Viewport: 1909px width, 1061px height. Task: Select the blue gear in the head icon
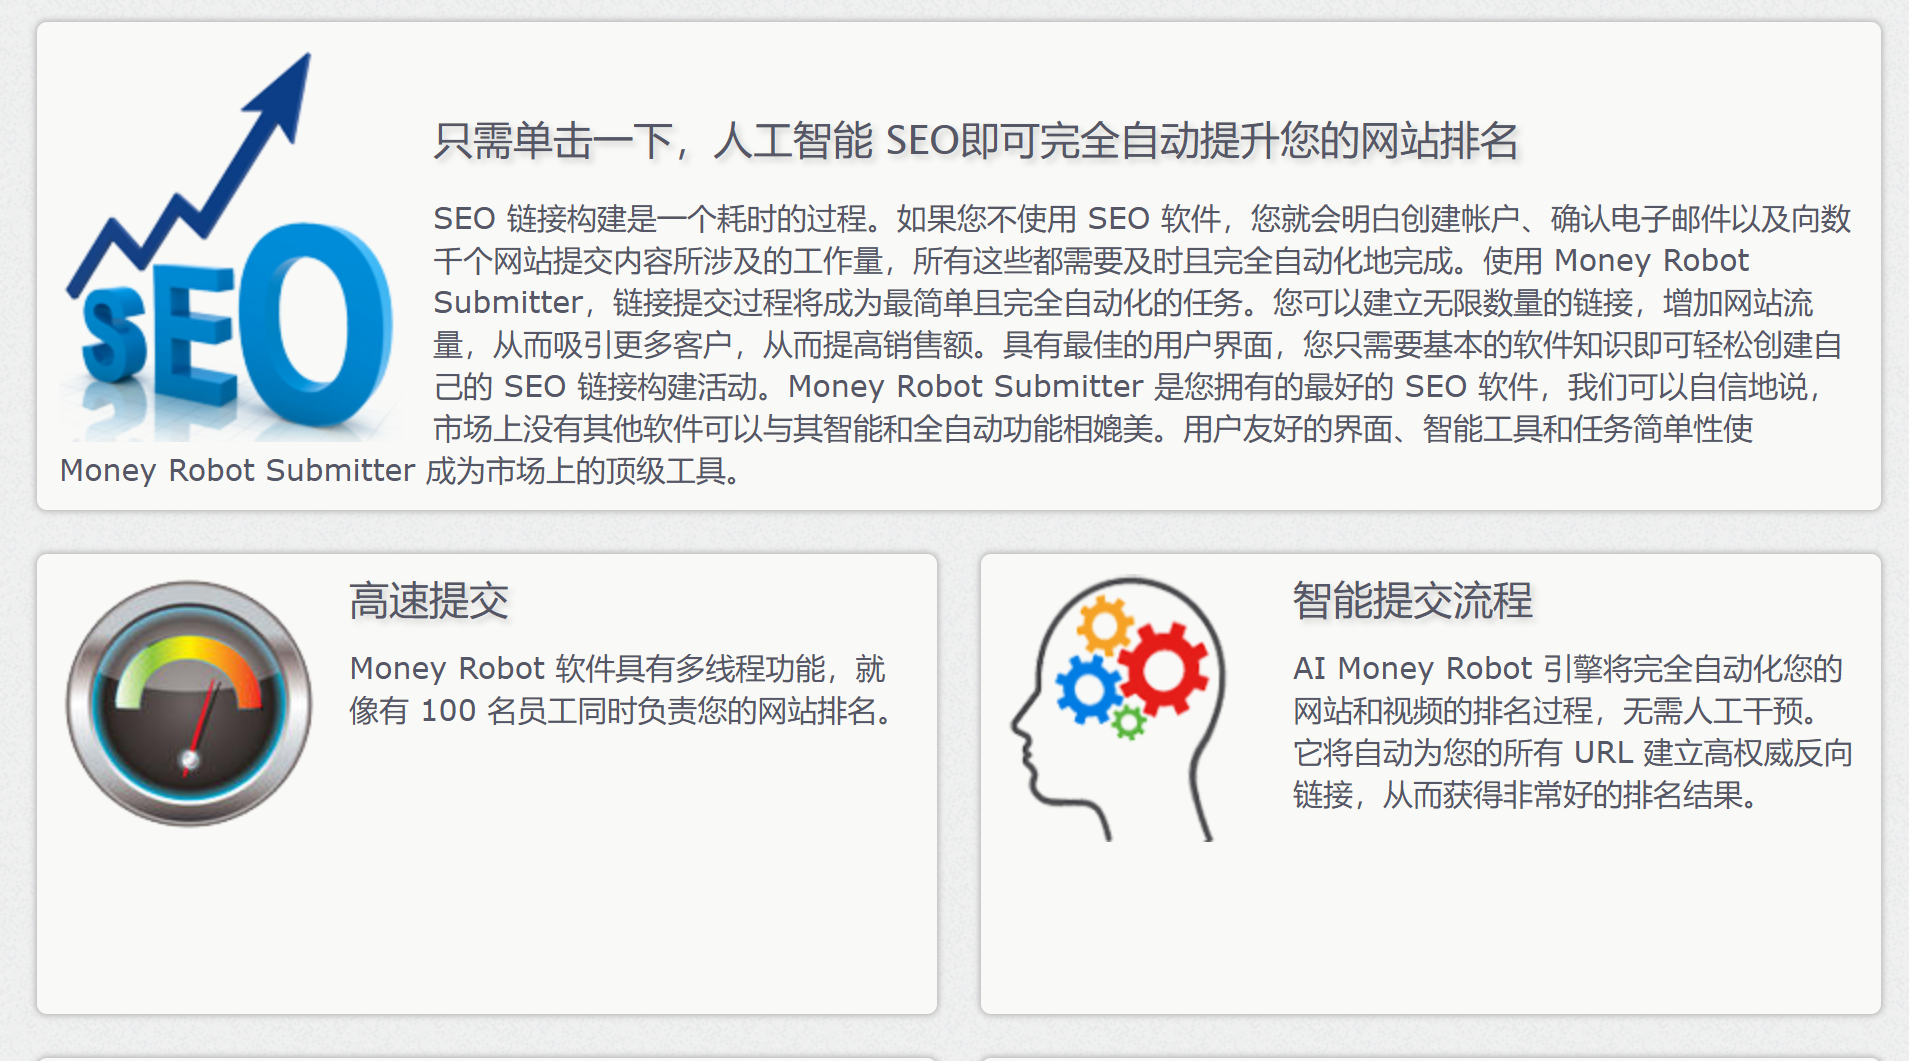pos(1087,690)
